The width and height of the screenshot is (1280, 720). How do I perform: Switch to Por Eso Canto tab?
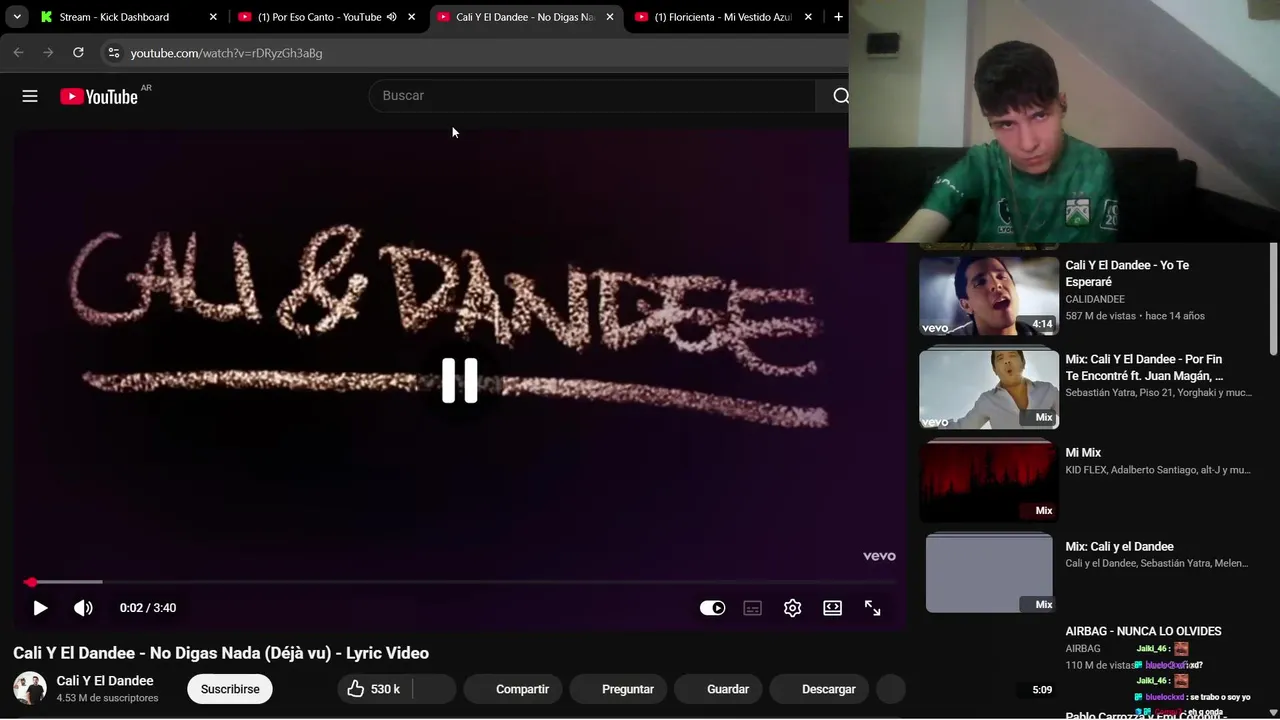(x=326, y=17)
